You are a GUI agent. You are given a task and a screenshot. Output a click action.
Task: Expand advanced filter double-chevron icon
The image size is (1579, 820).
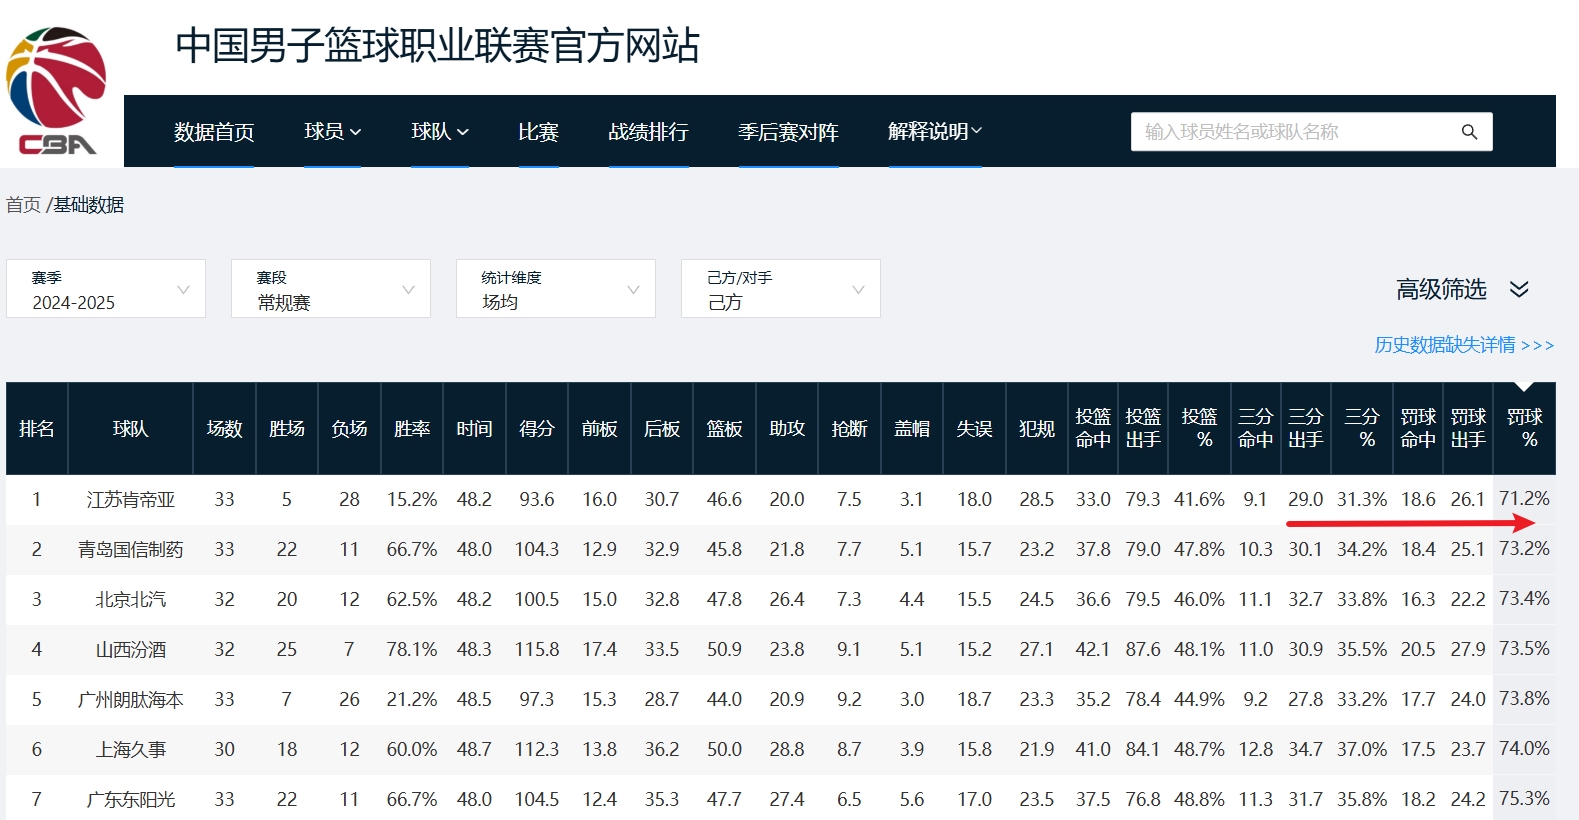(x=1519, y=289)
